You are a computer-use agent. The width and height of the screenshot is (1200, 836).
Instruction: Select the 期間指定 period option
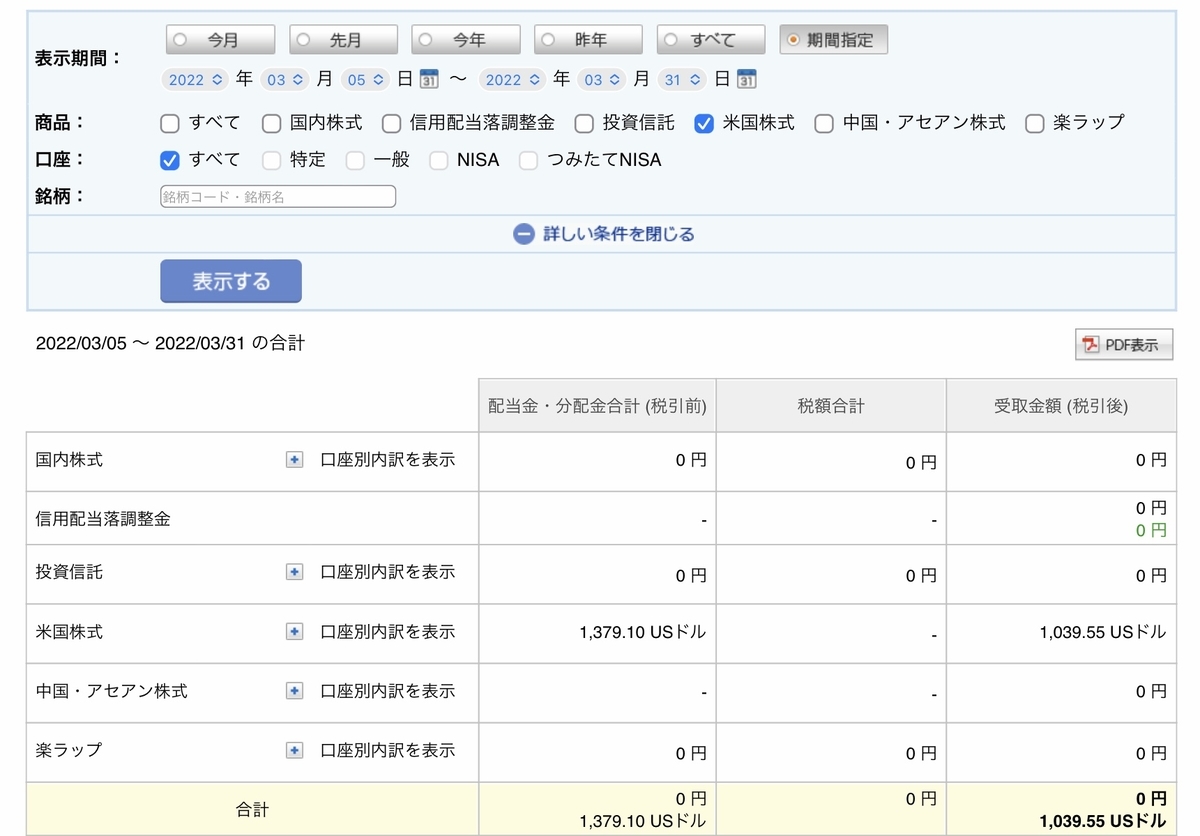833,40
